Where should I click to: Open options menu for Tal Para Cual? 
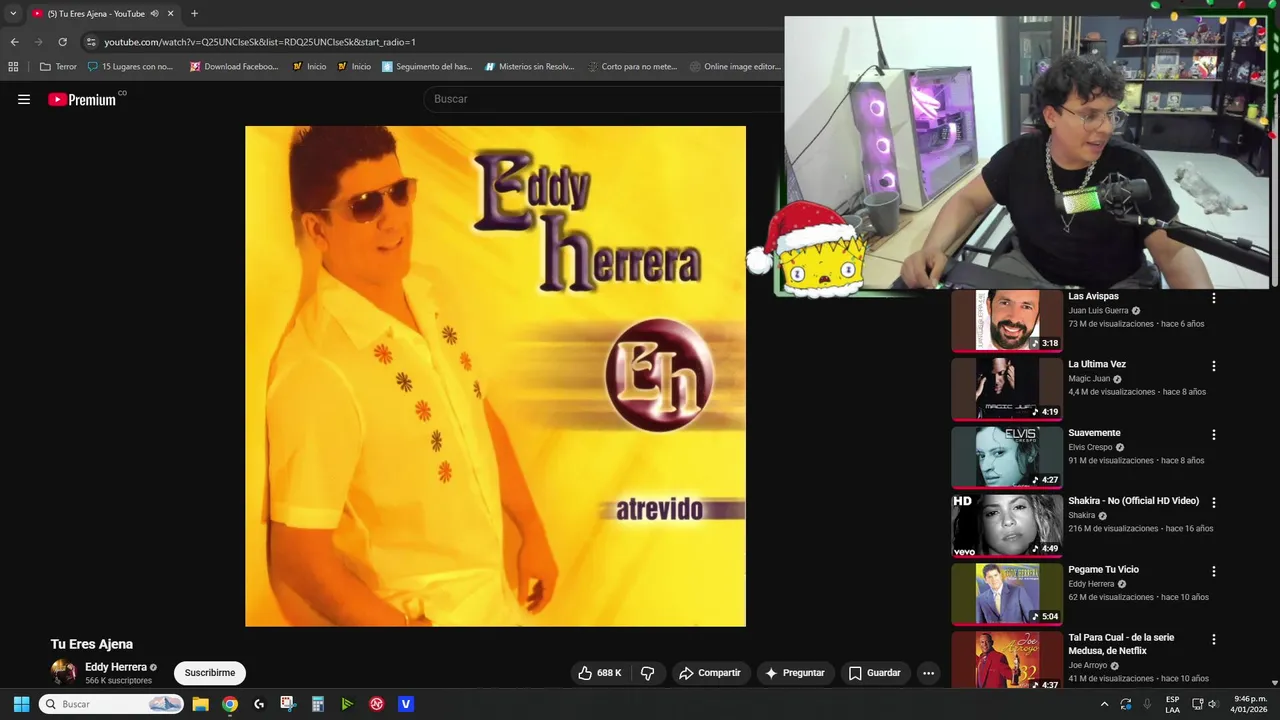tap(1214, 639)
